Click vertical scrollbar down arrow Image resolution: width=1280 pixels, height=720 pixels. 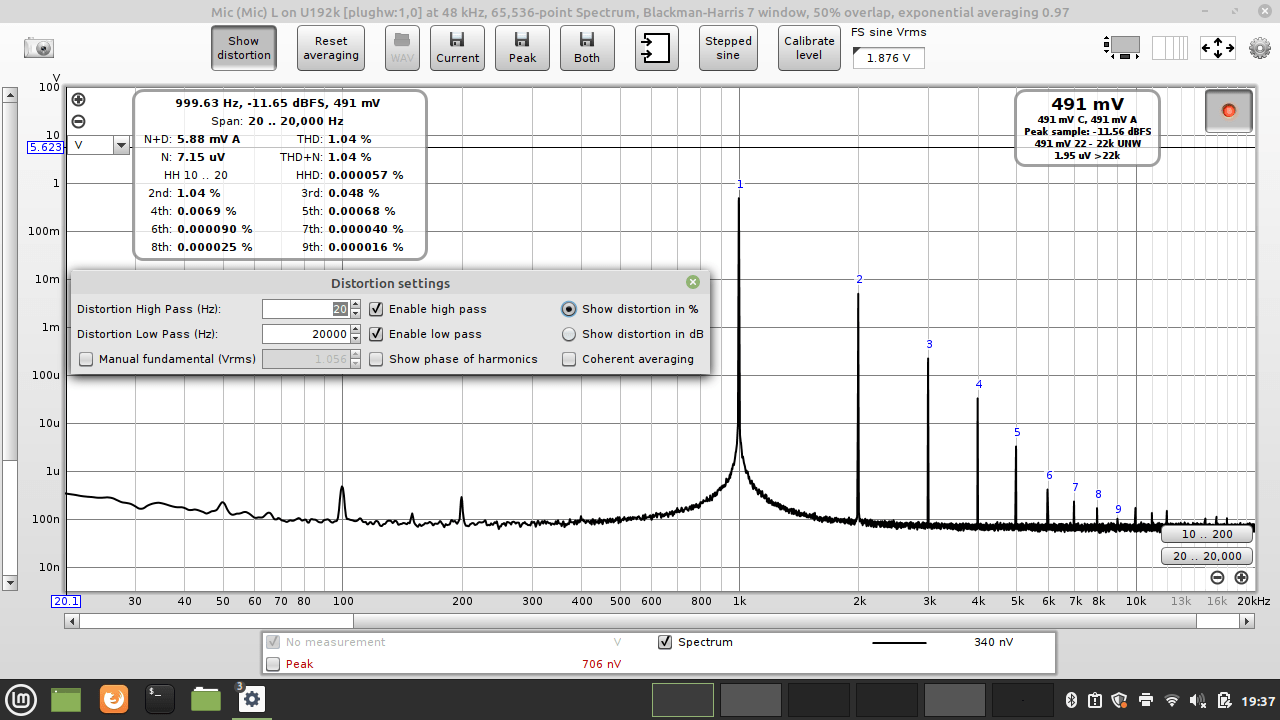pyautogui.click(x=10, y=582)
